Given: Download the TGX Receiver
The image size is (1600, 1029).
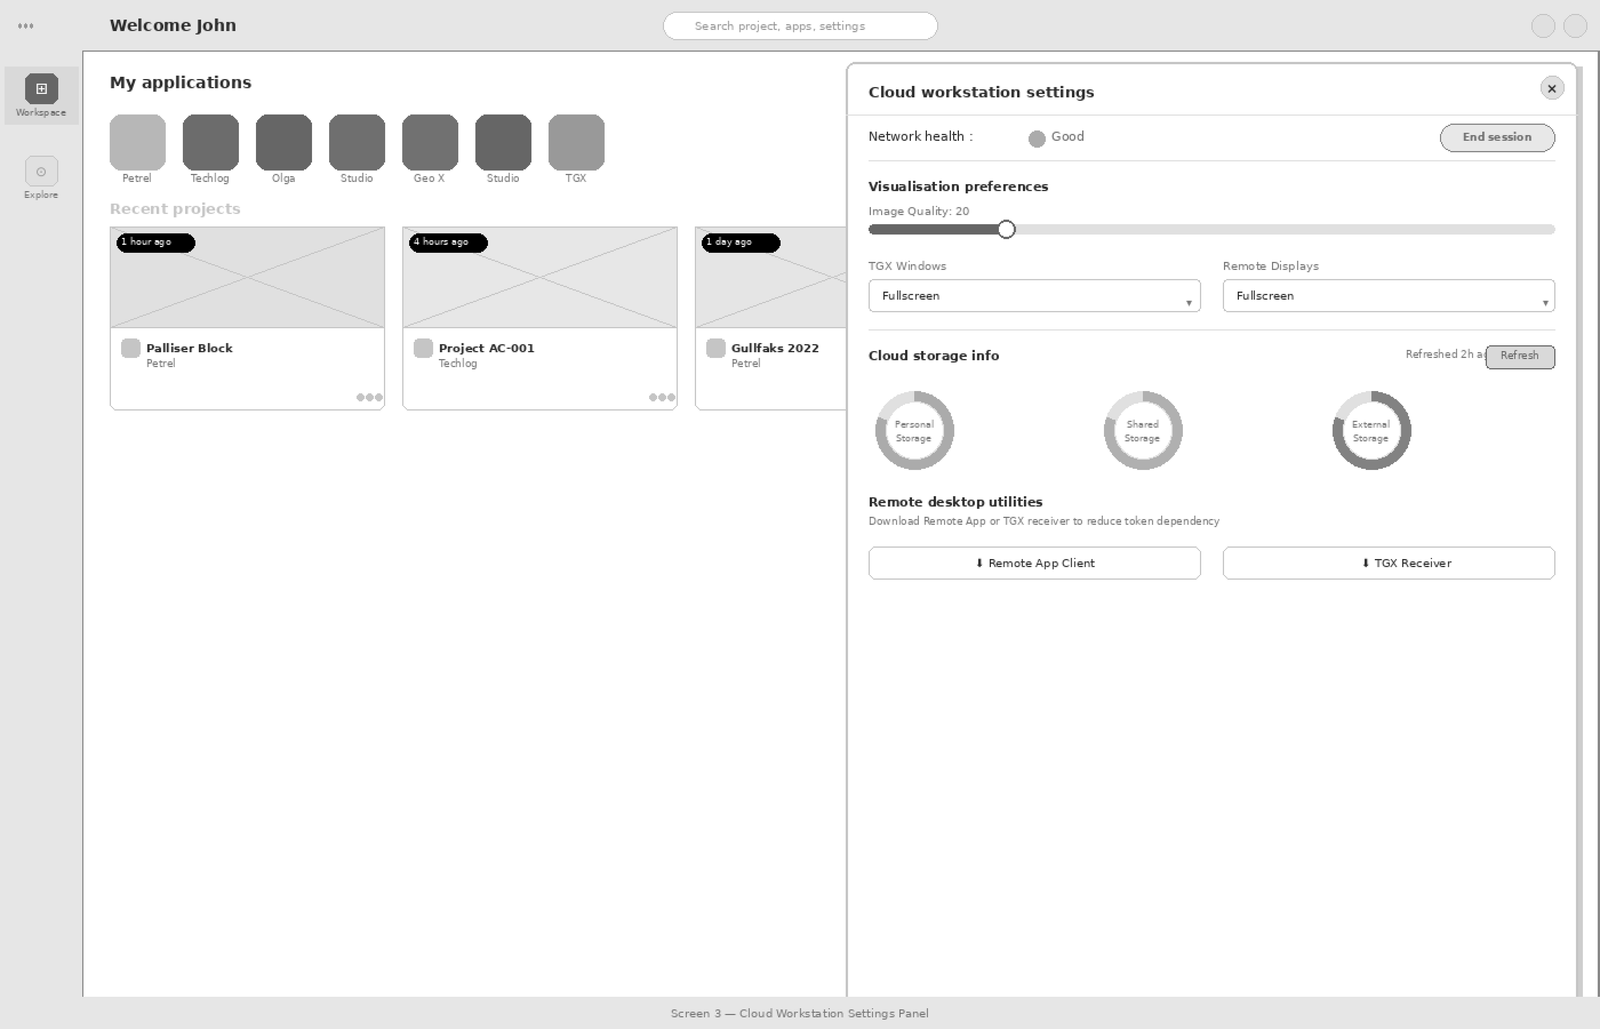Looking at the screenshot, I should click(x=1388, y=563).
